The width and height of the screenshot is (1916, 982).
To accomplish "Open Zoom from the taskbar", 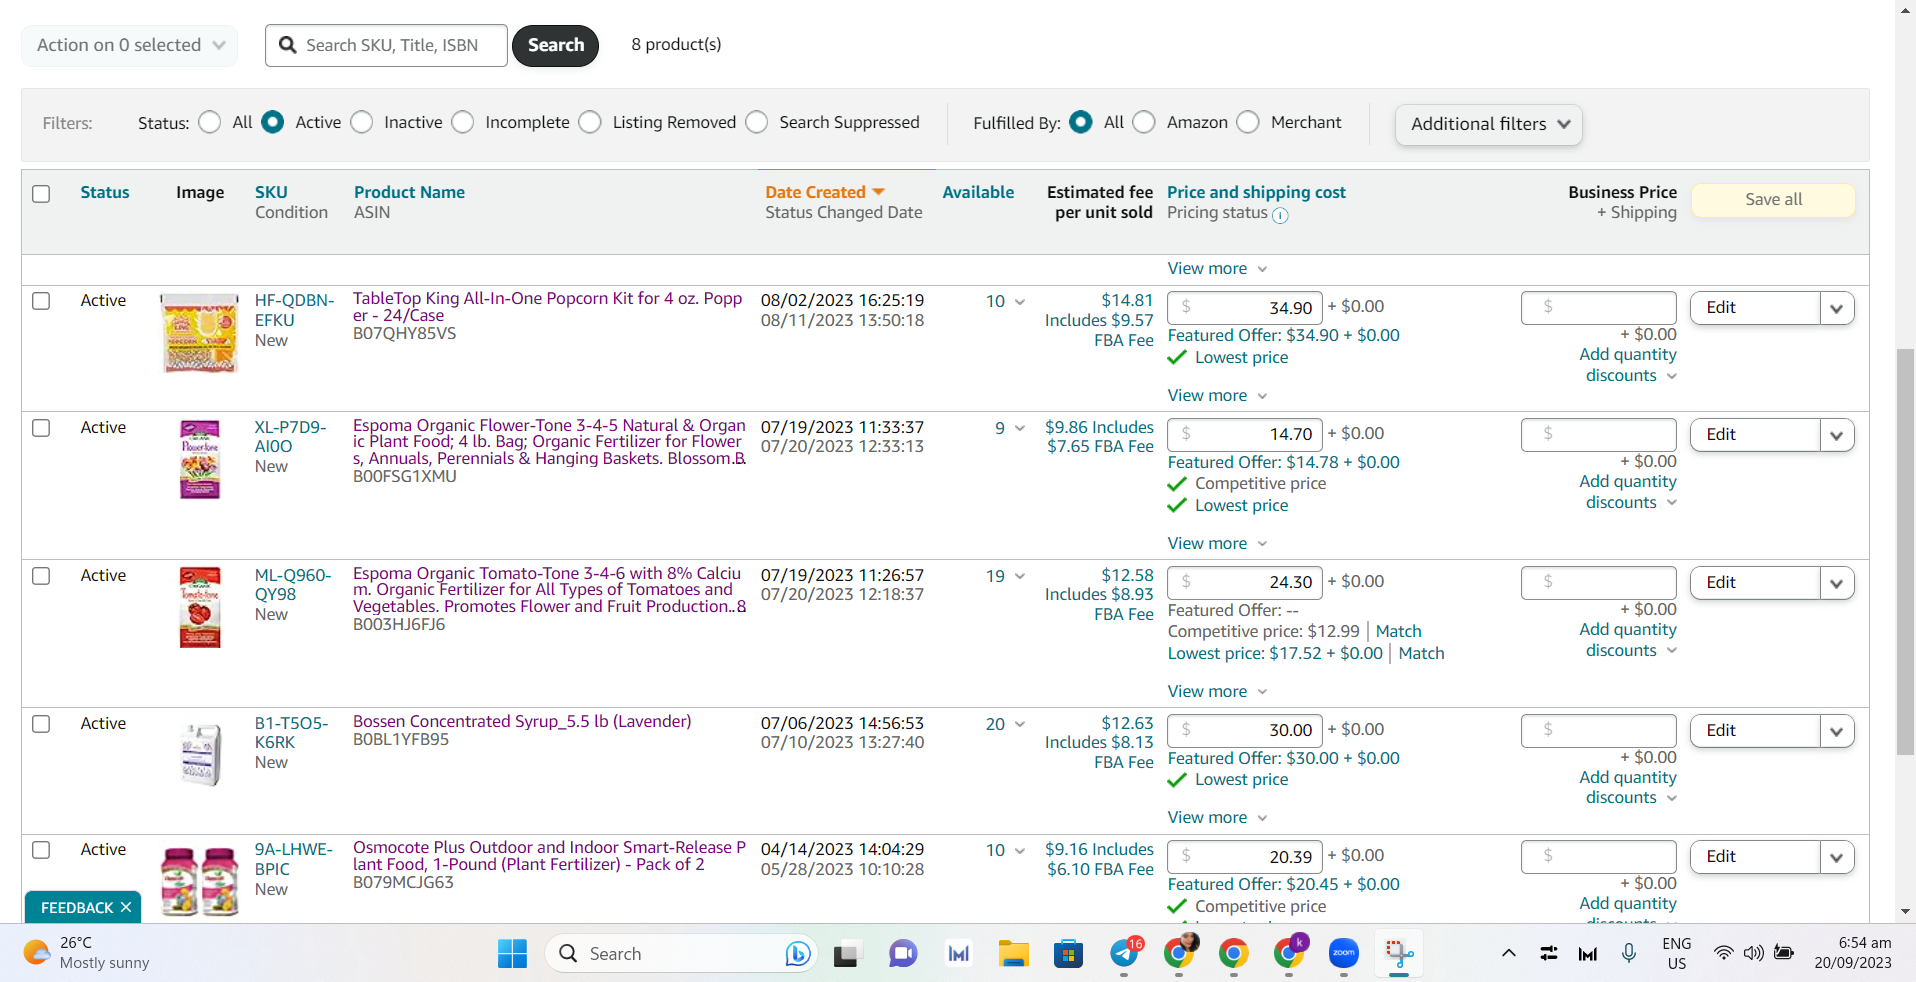I will [1343, 954].
